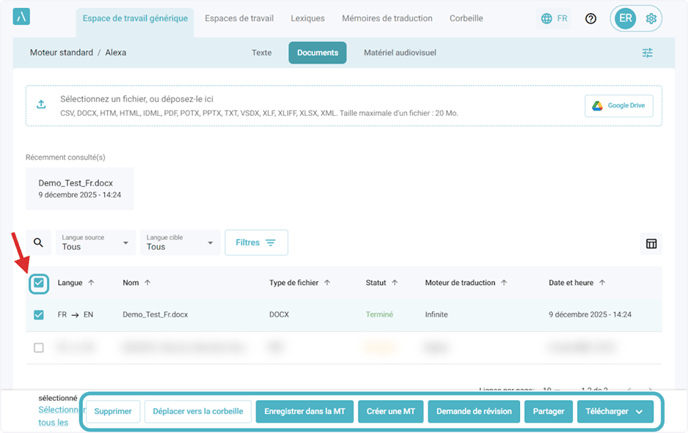Open the Télécharger dropdown button
The width and height of the screenshot is (688, 433).
point(615,411)
